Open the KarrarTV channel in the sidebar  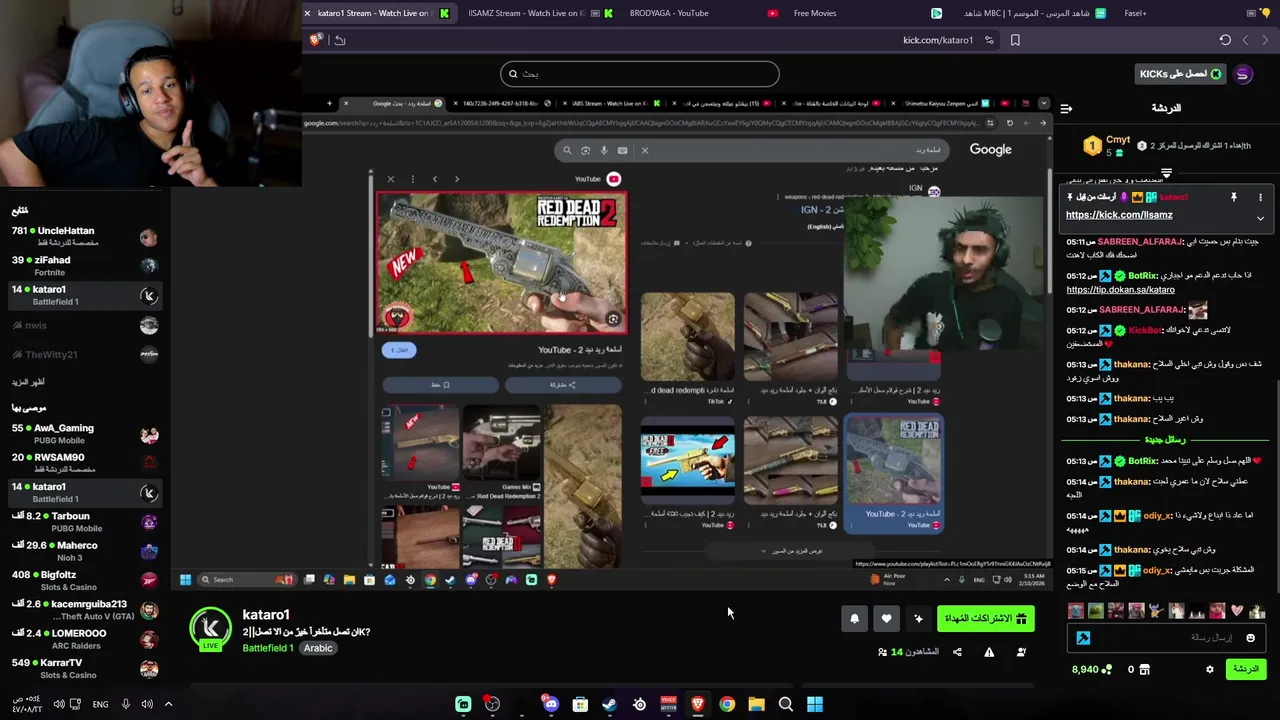84,668
